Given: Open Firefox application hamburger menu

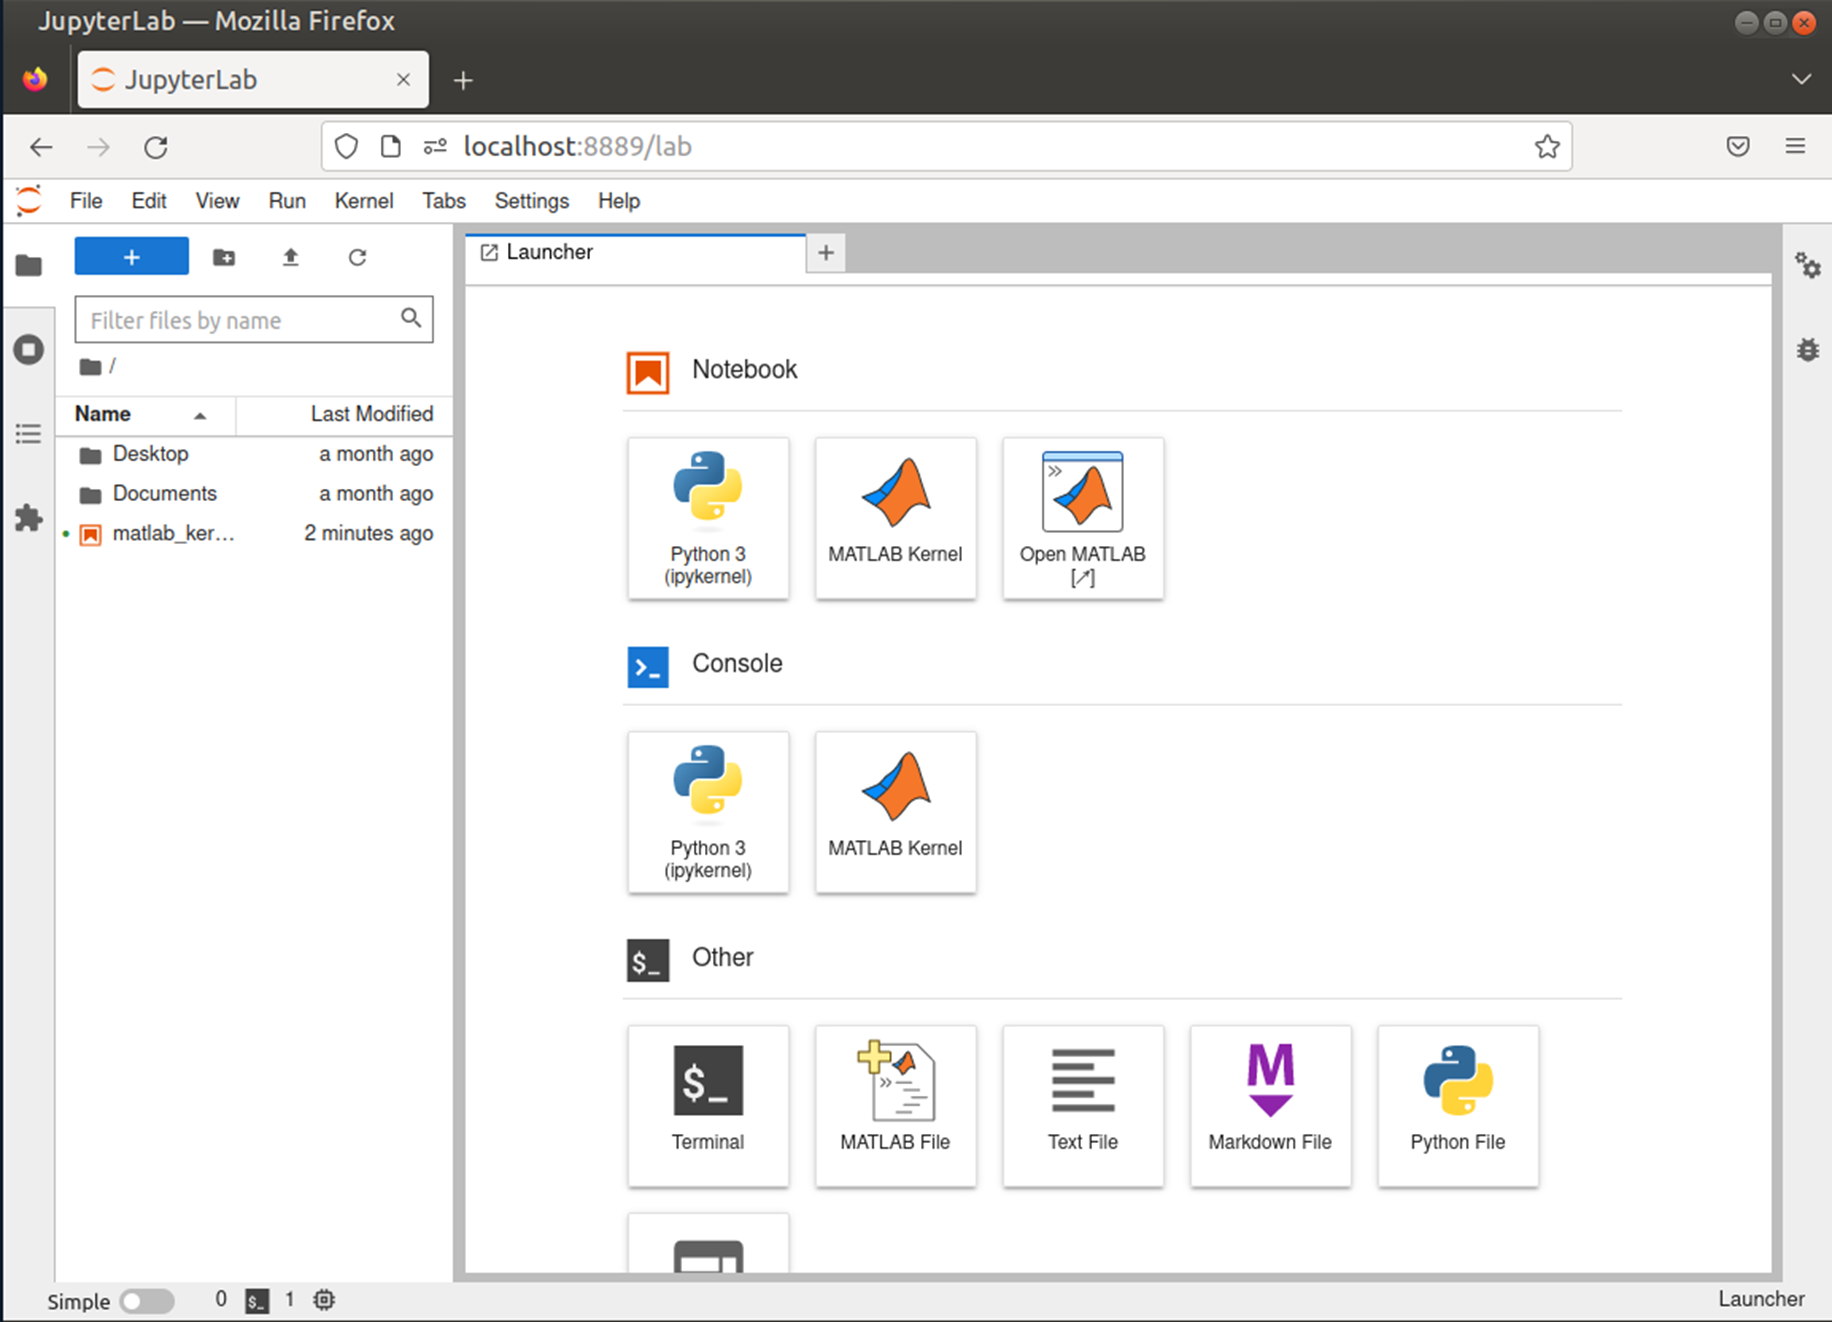Looking at the screenshot, I should (x=1795, y=147).
